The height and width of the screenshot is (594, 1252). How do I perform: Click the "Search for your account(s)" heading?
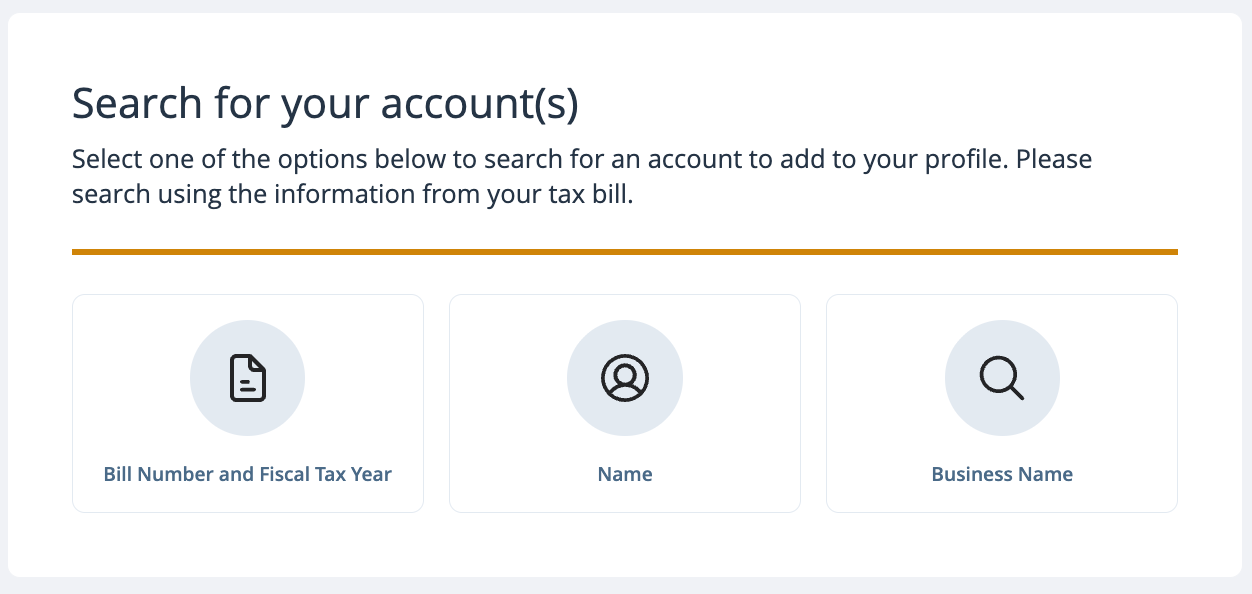point(325,104)
